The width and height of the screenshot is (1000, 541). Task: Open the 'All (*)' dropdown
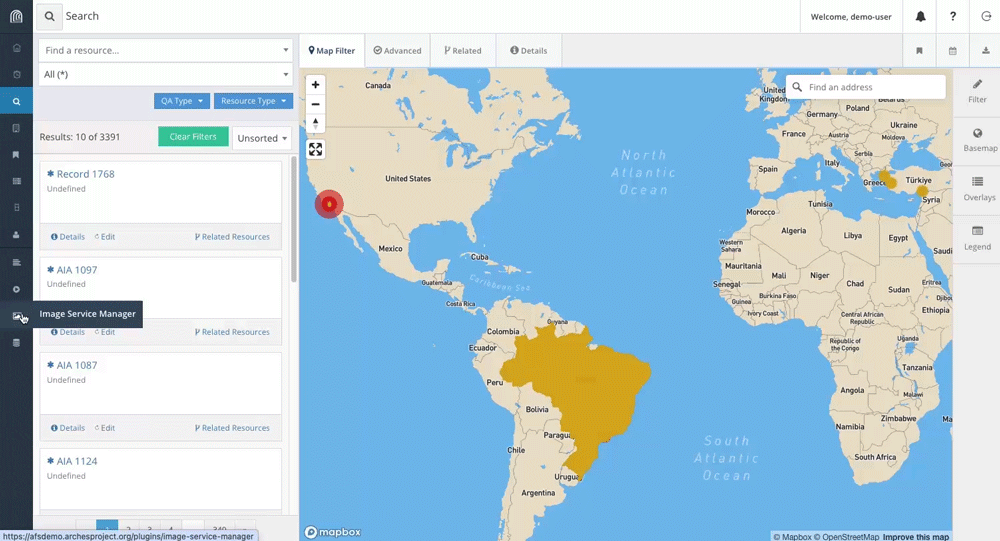pos(166,75)
